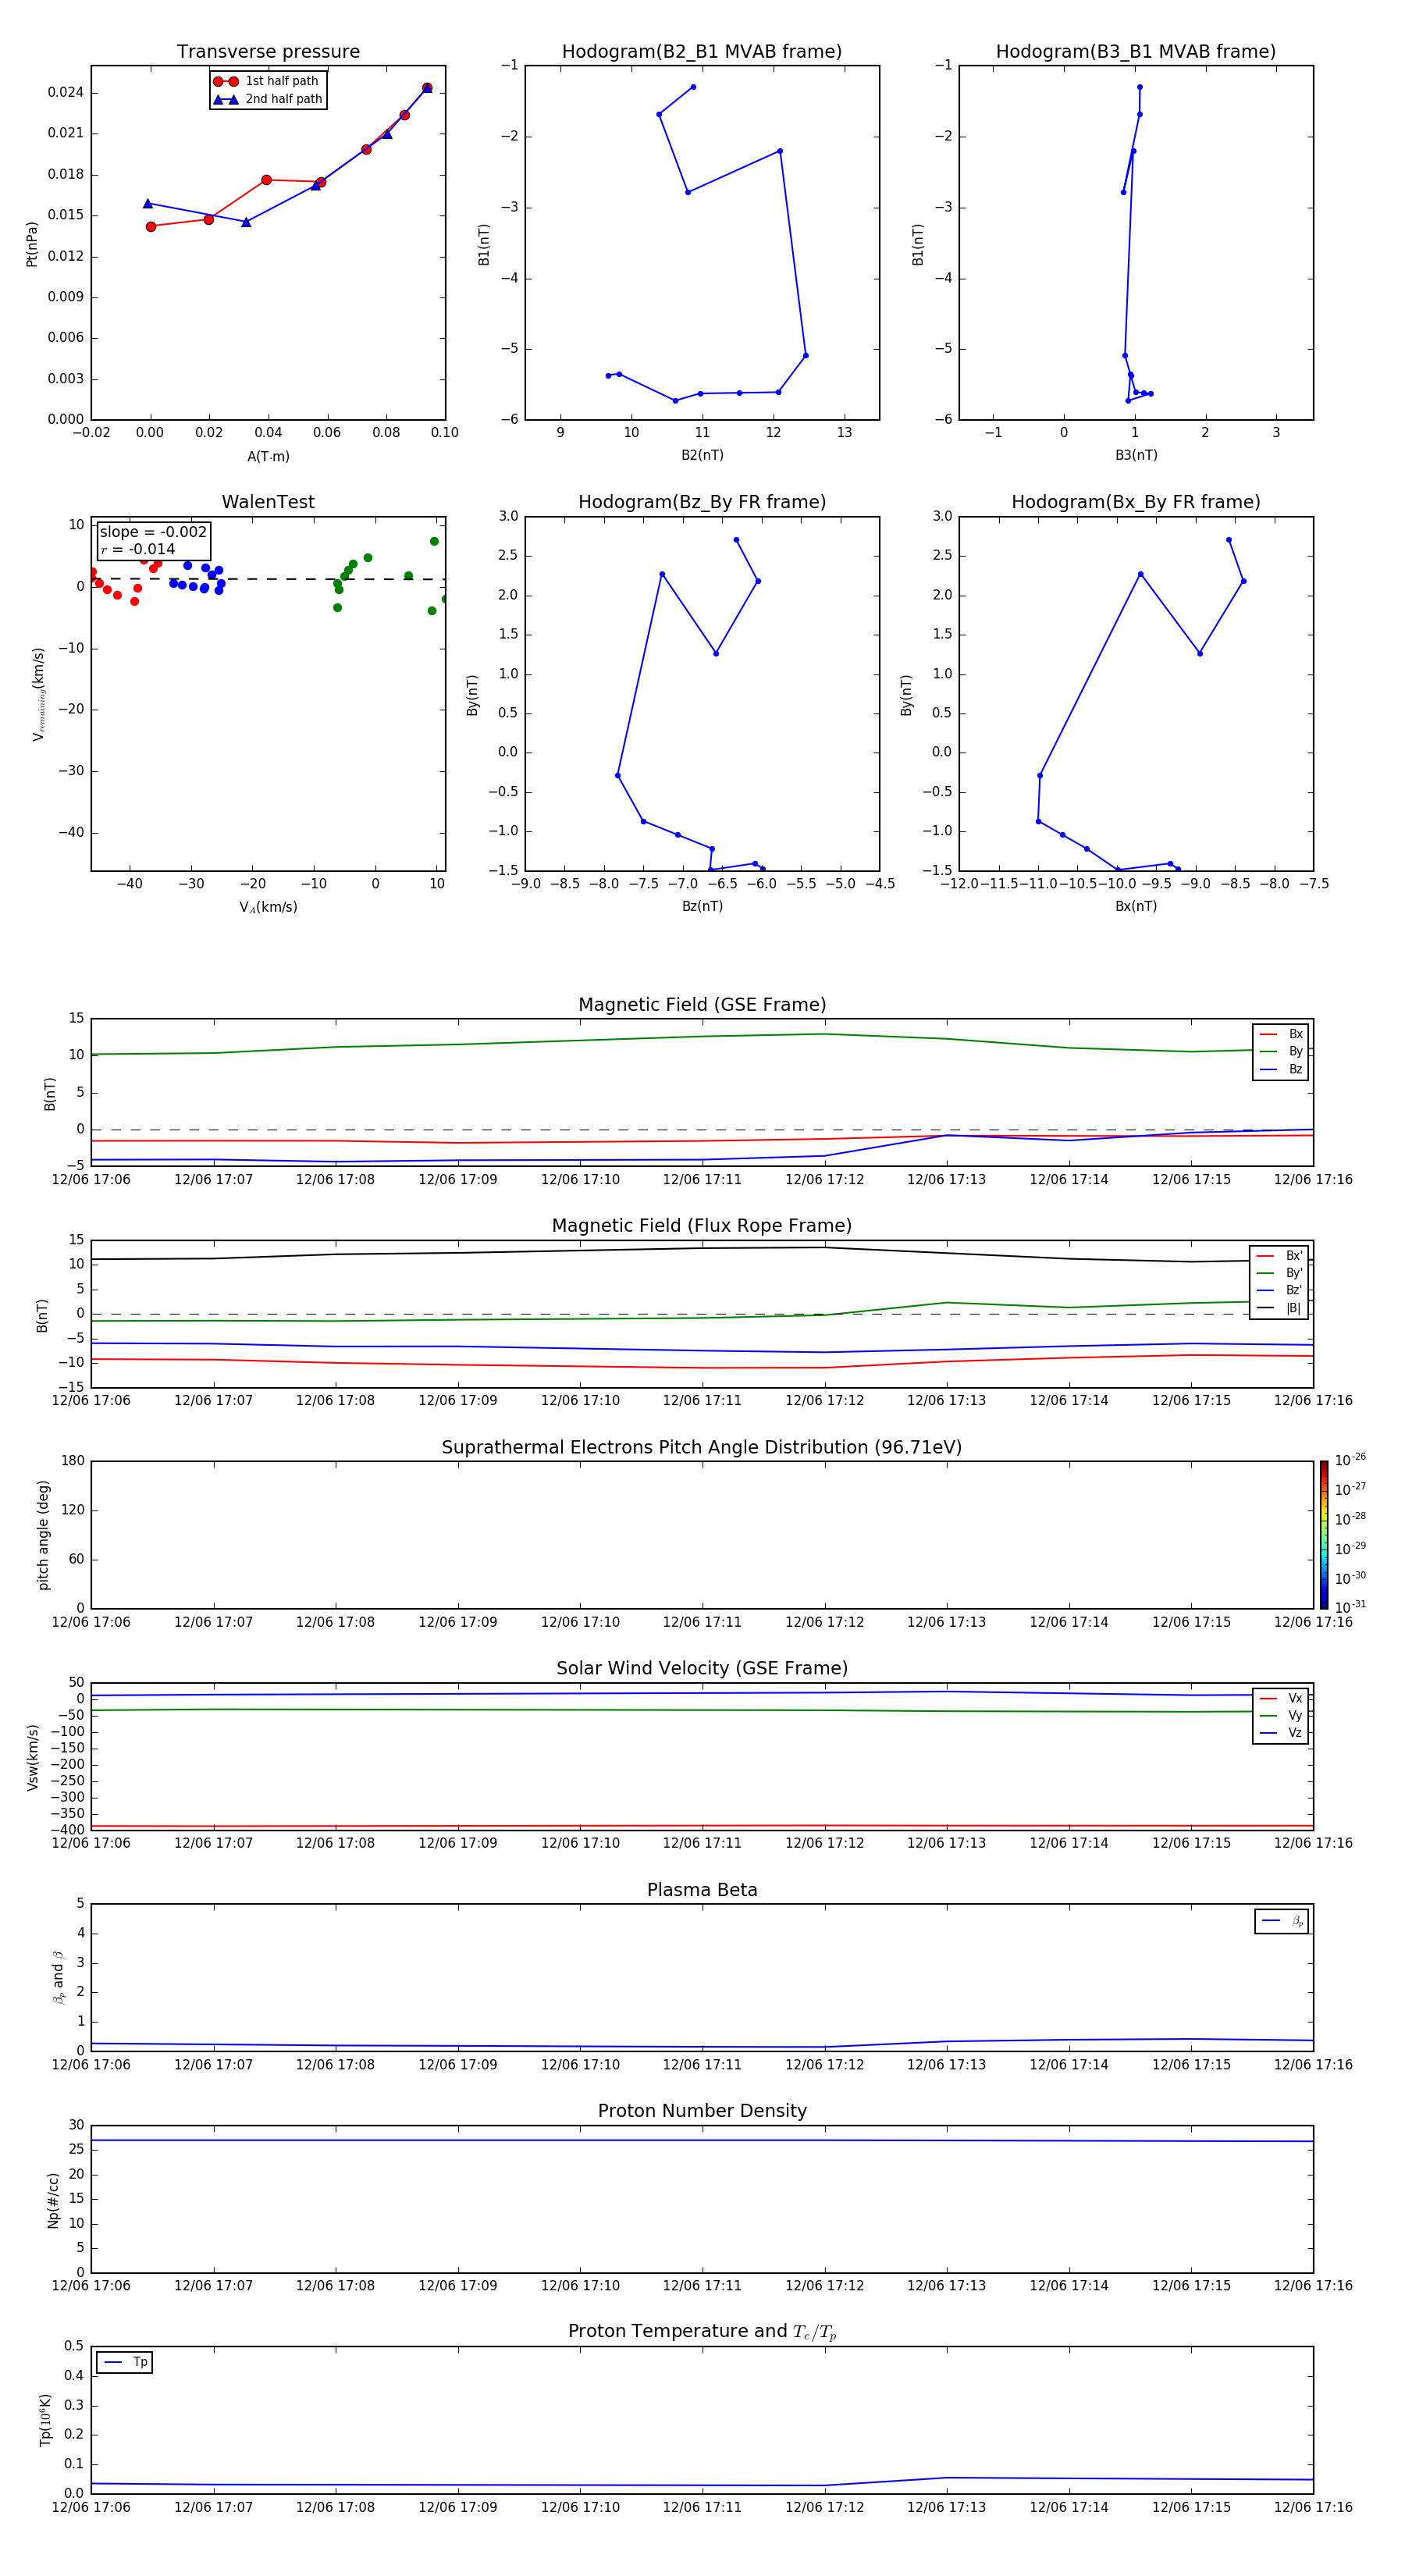The height and width of the screenshot is (2576, 1405).
Task: Click the "B2(nT)" x-axis label
Action: (x=702, y=455)
